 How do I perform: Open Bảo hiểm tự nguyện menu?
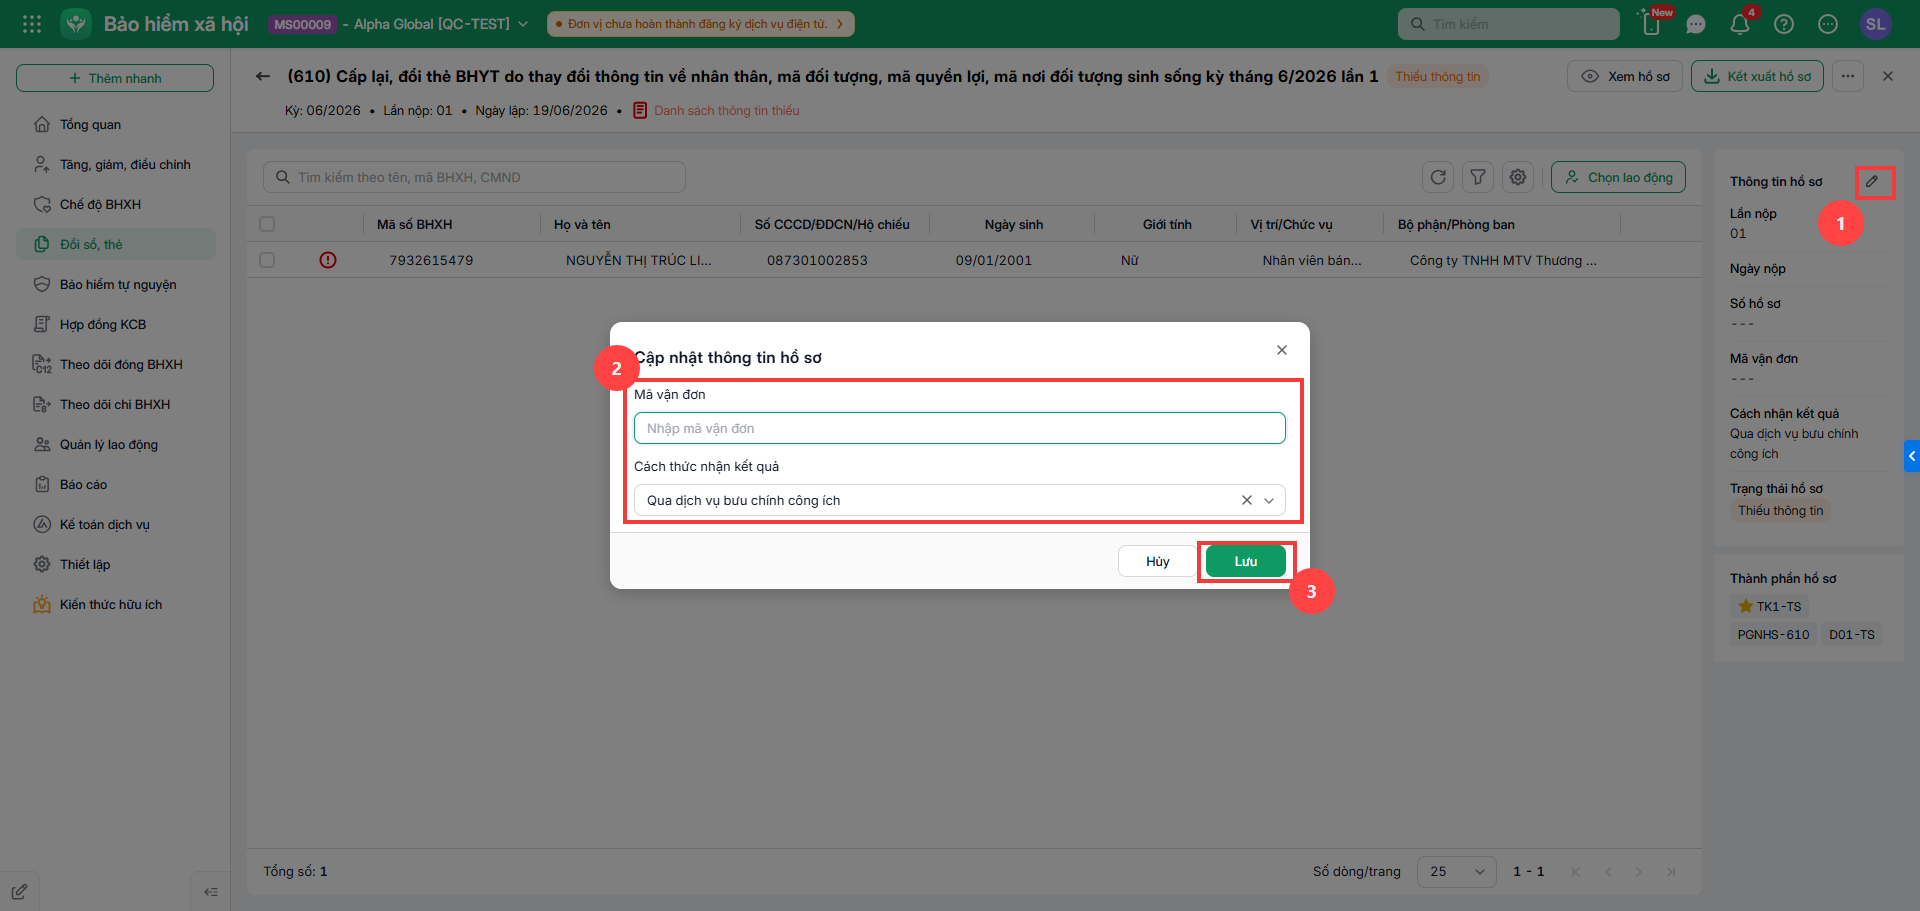click(x=115, y=284)
